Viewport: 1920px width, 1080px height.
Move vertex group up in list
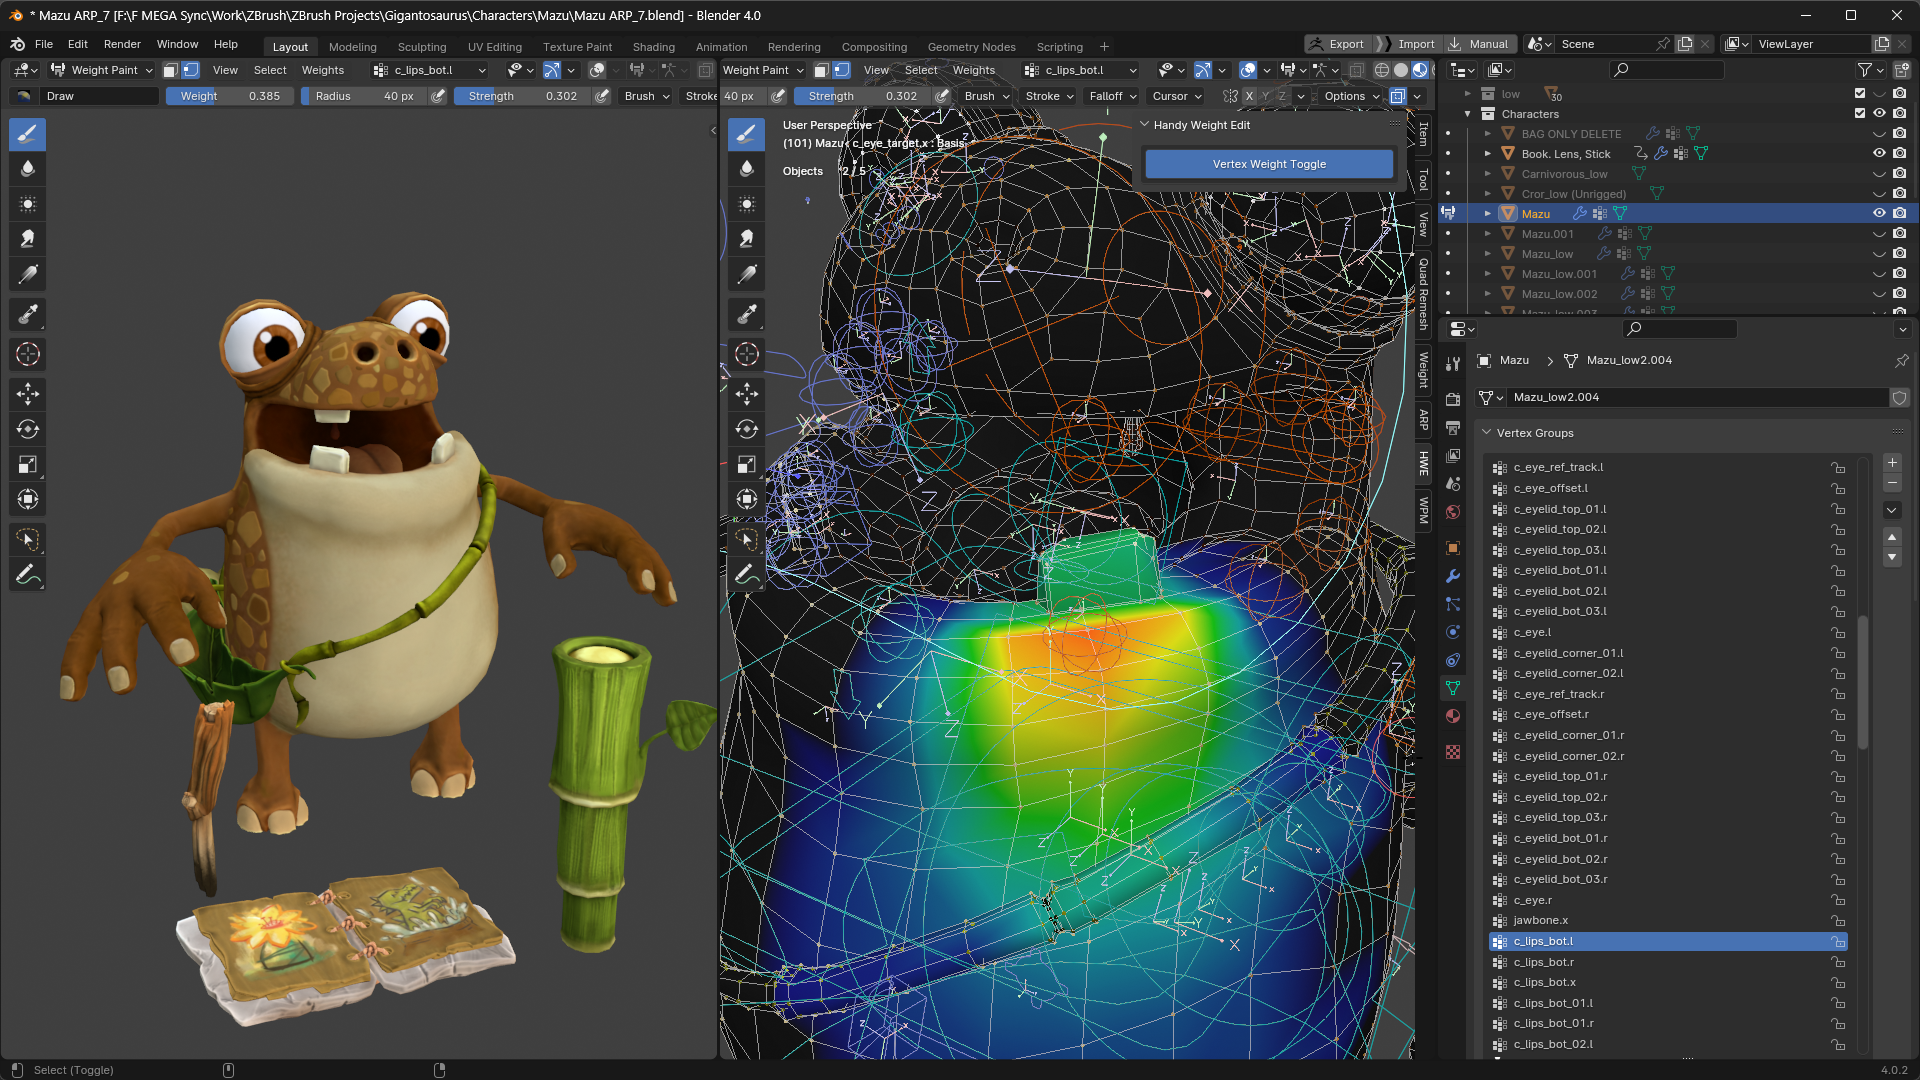1892,537
